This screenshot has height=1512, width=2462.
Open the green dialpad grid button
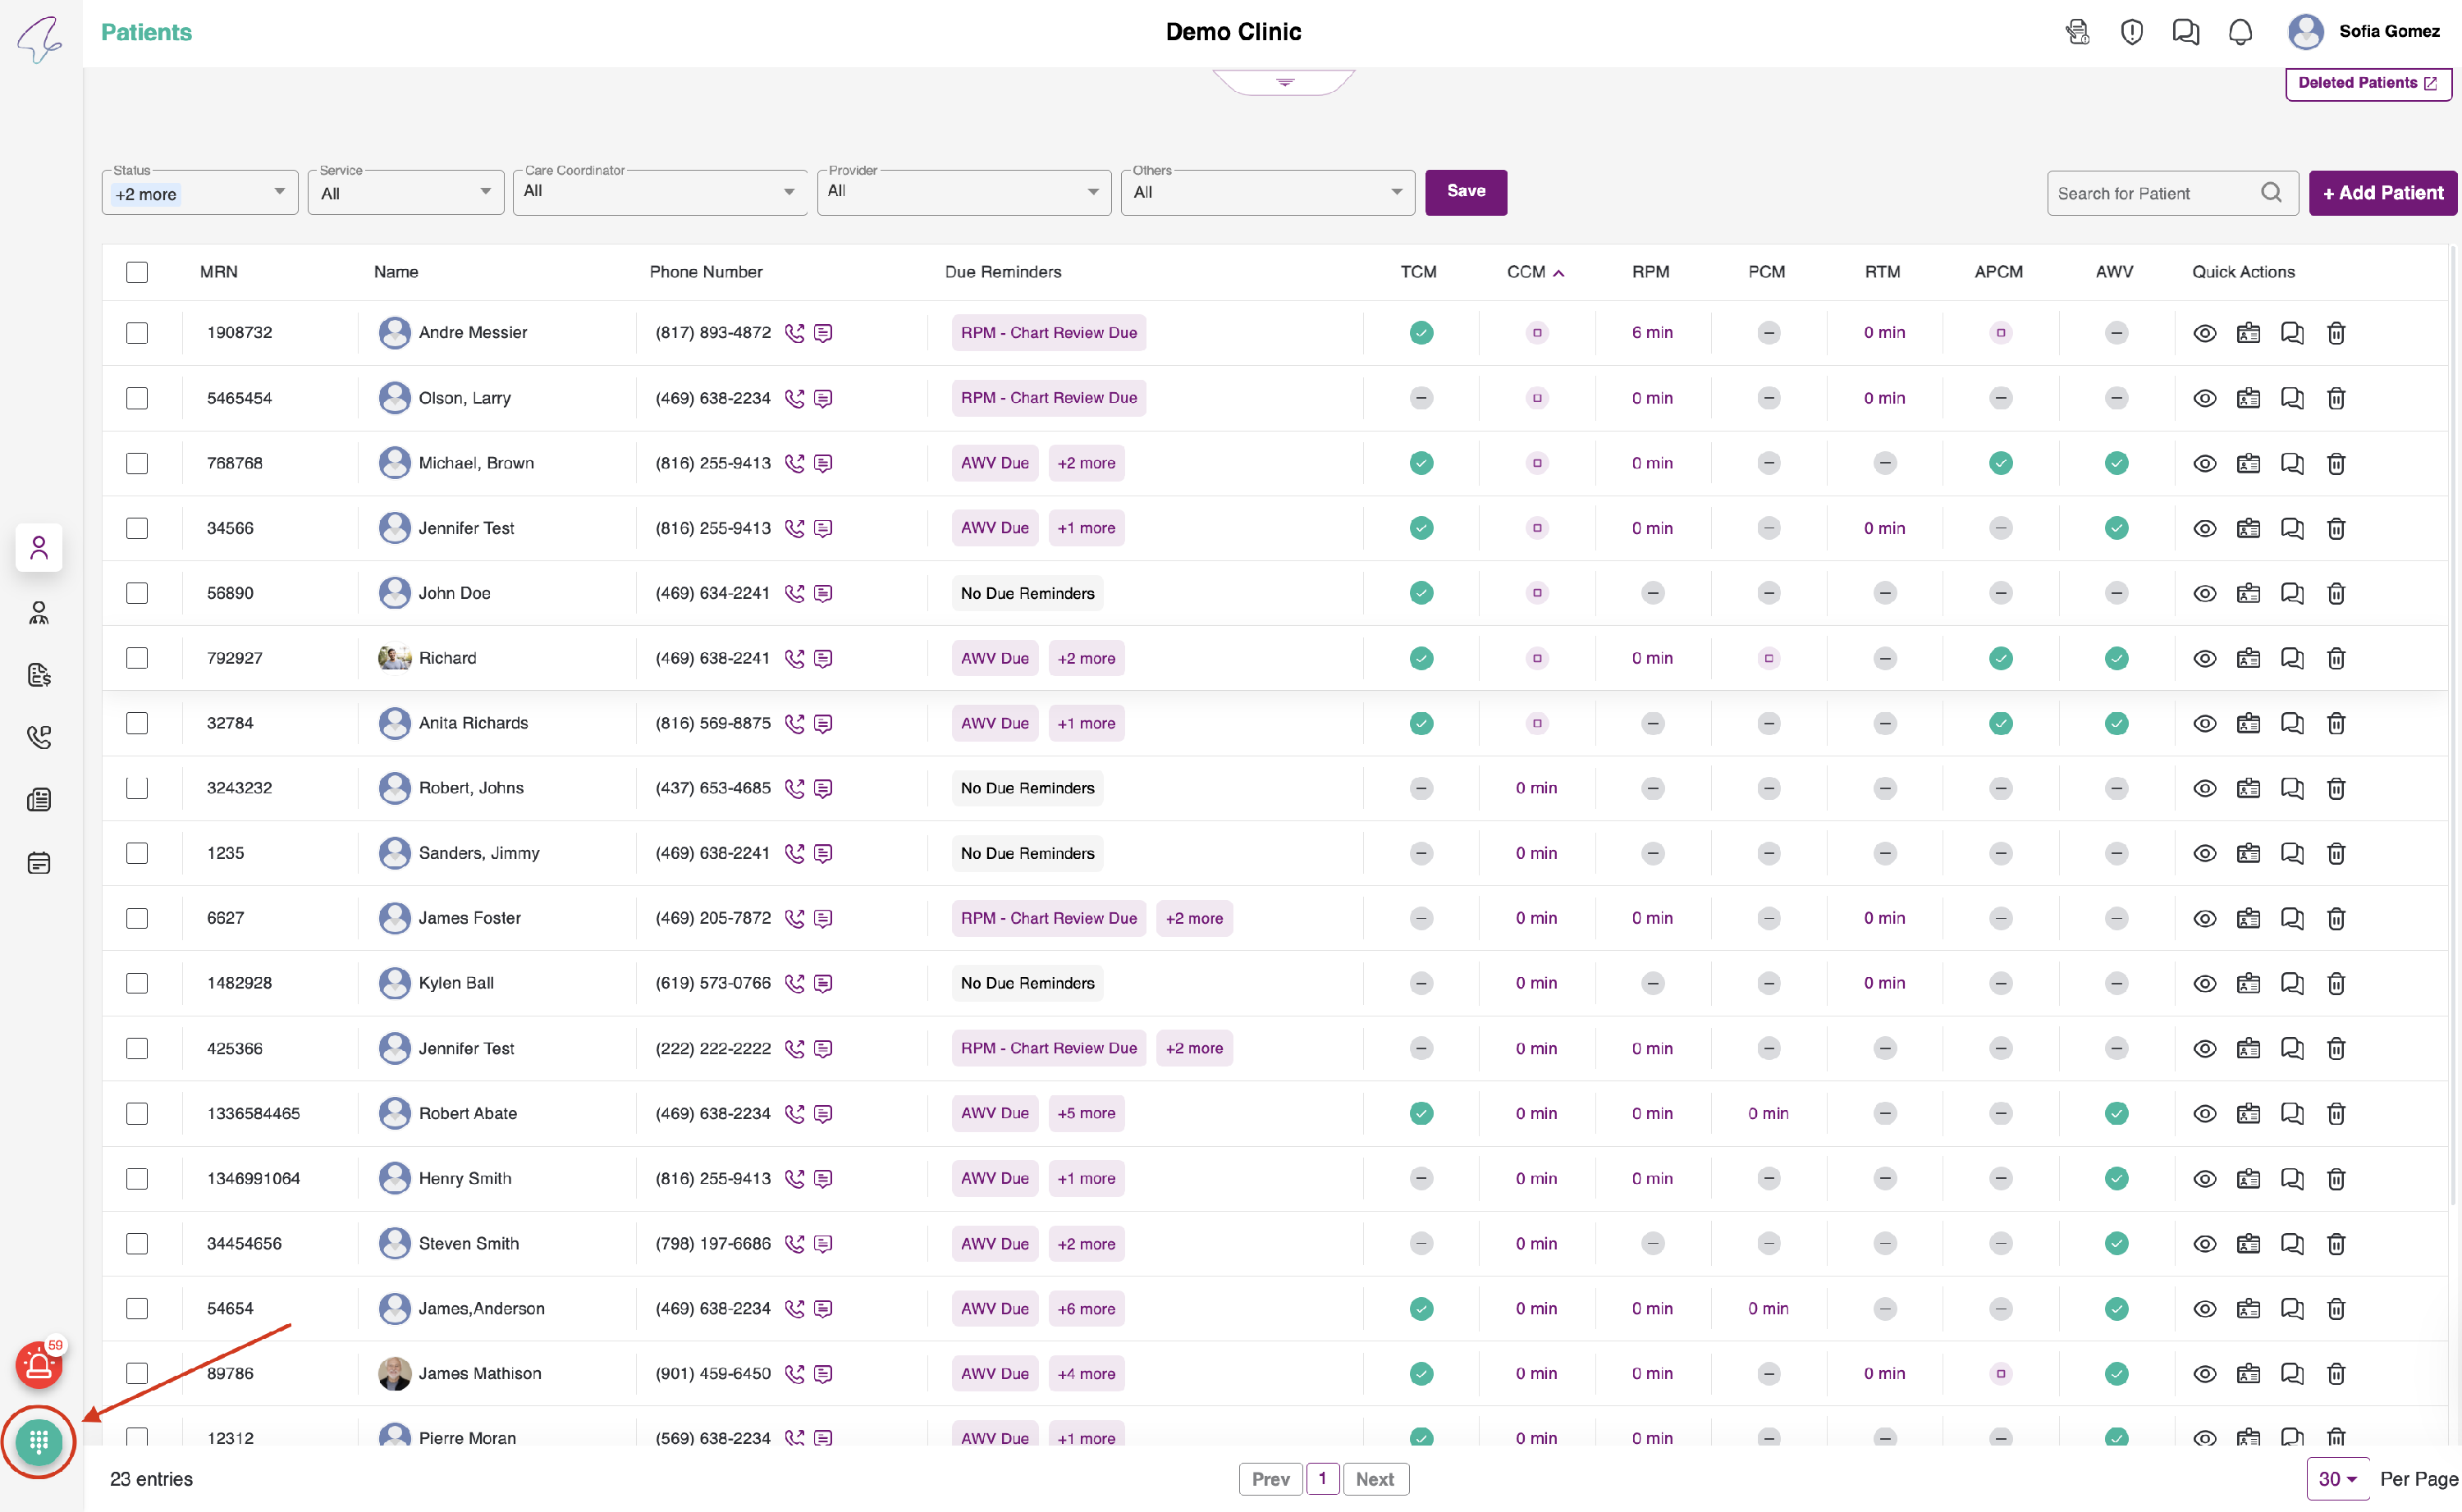pyautogui.click(x=39, y=1441)
